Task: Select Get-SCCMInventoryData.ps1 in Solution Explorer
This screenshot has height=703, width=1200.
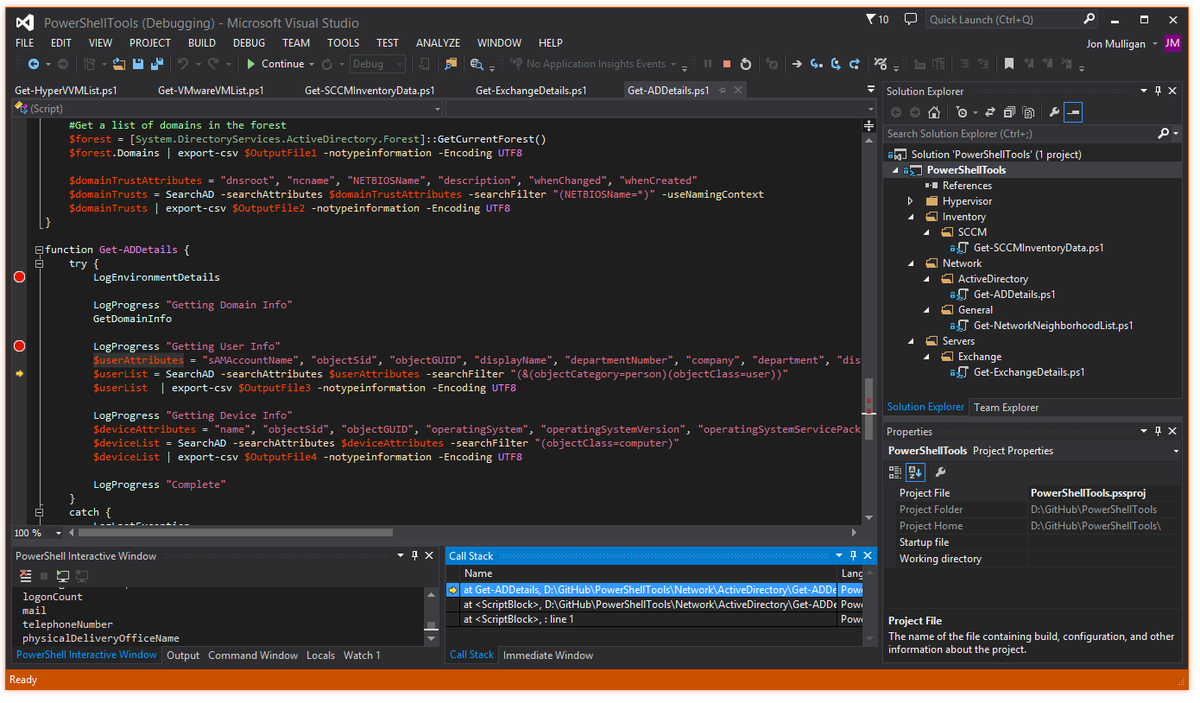Action: pos(1038,247)
